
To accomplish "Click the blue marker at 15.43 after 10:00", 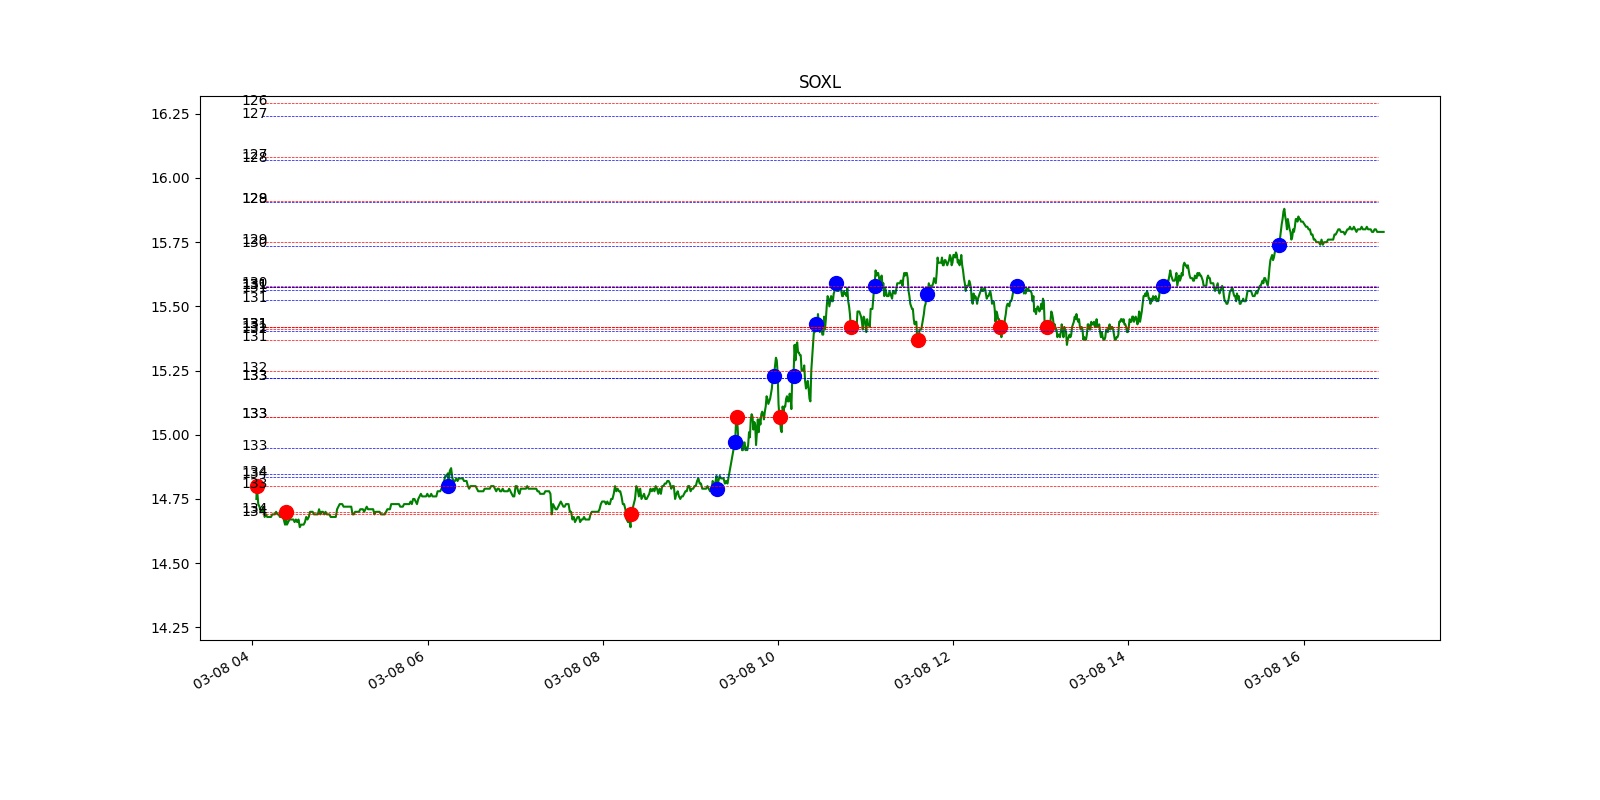I will pyautogui.click(x=816, y=324).
